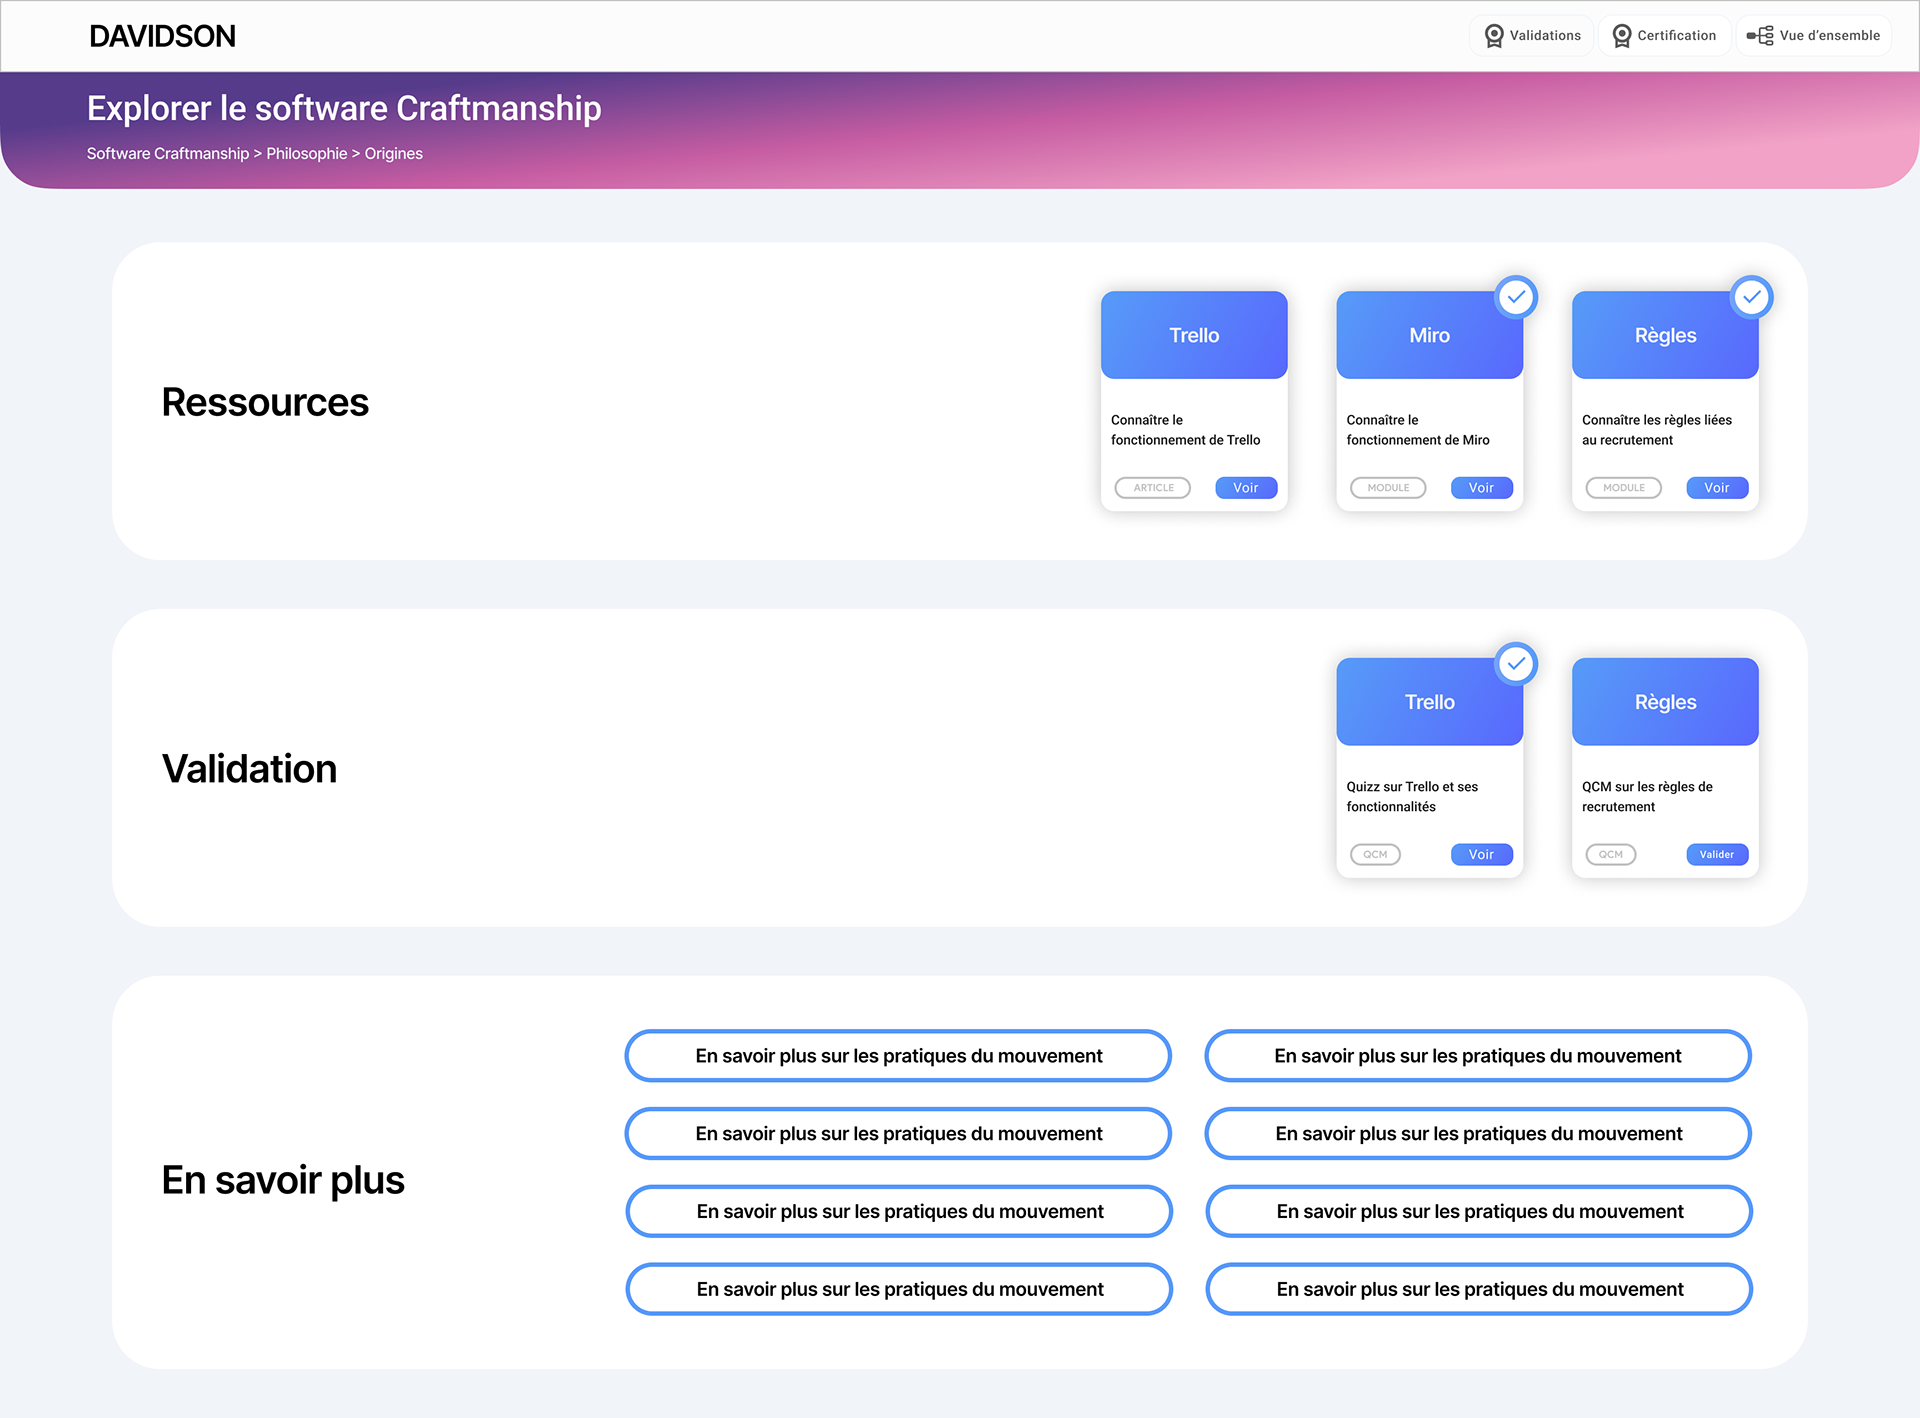Click the DAVIDSON logo

pos(162,36)
